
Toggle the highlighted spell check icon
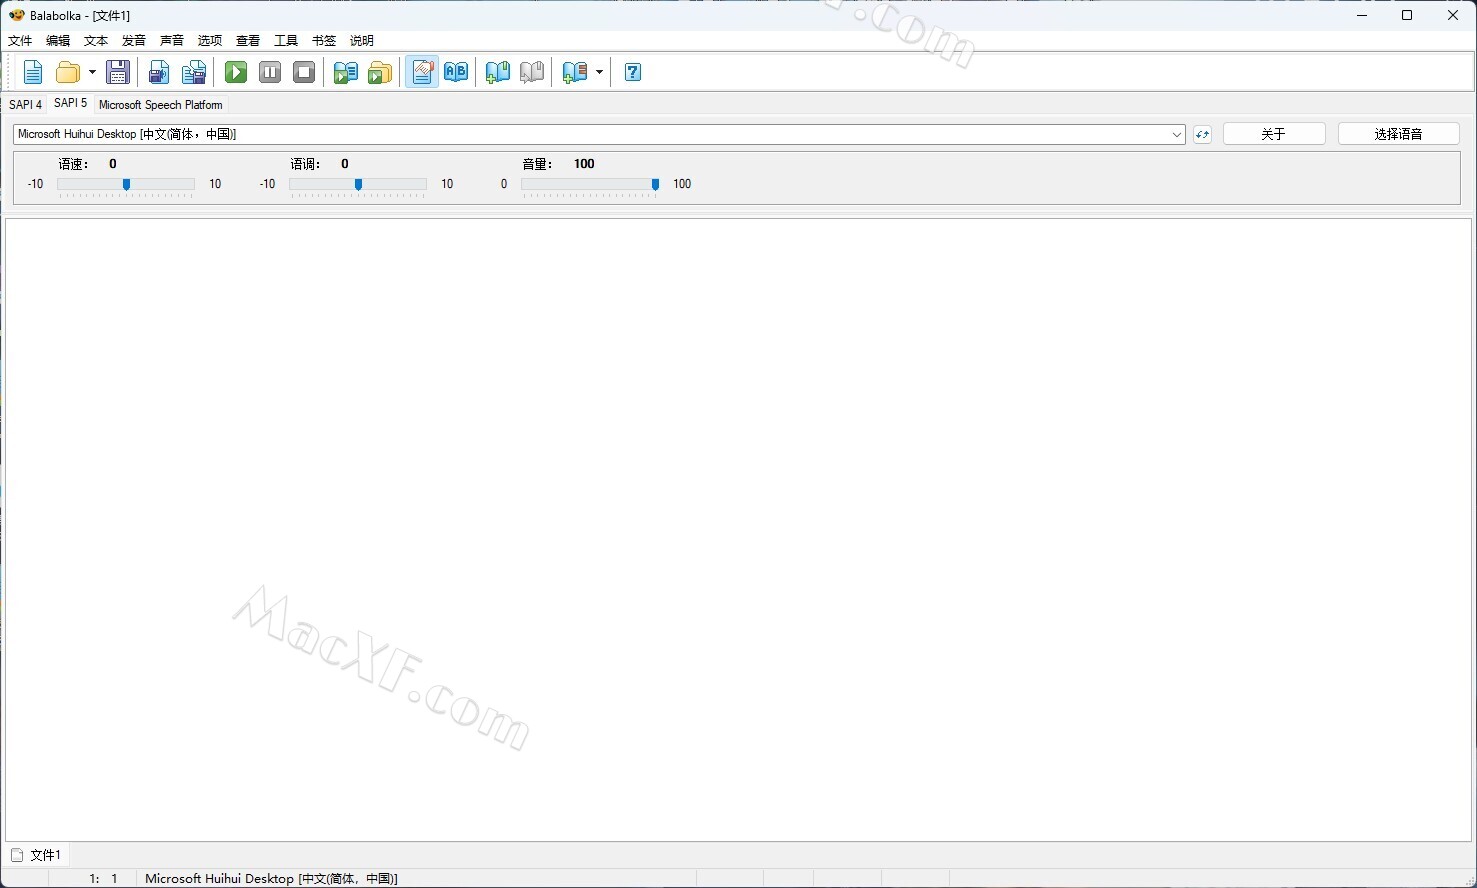[422, 72]
